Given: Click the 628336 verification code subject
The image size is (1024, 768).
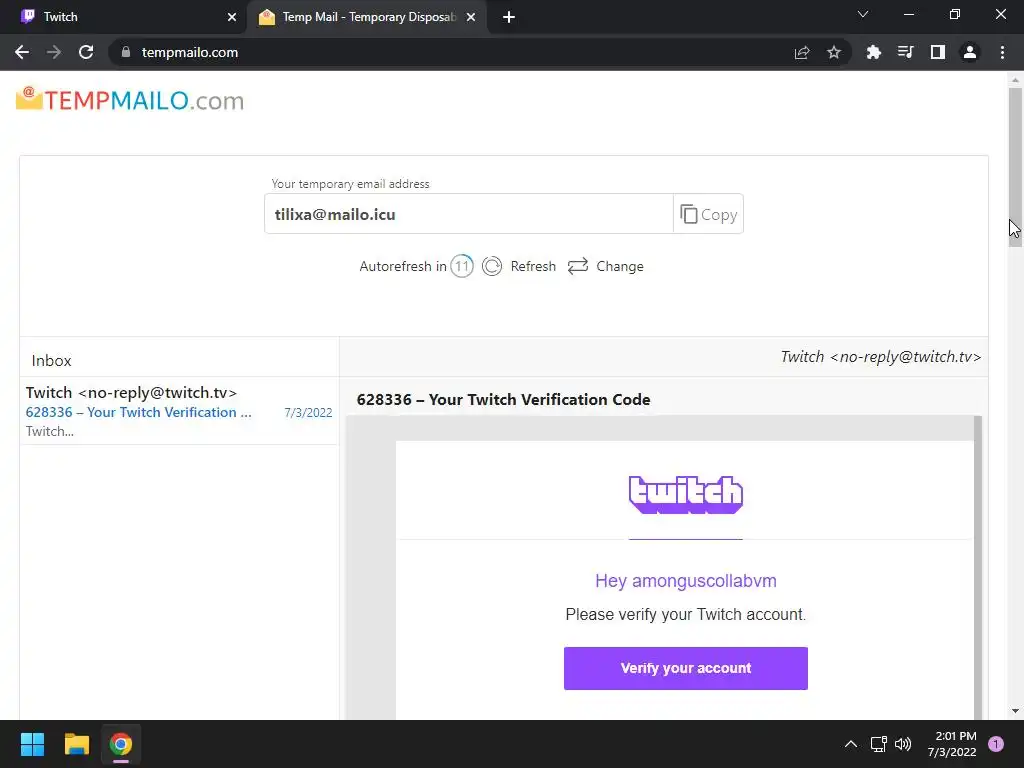Looking at the screenshot, I should (504, 400).
